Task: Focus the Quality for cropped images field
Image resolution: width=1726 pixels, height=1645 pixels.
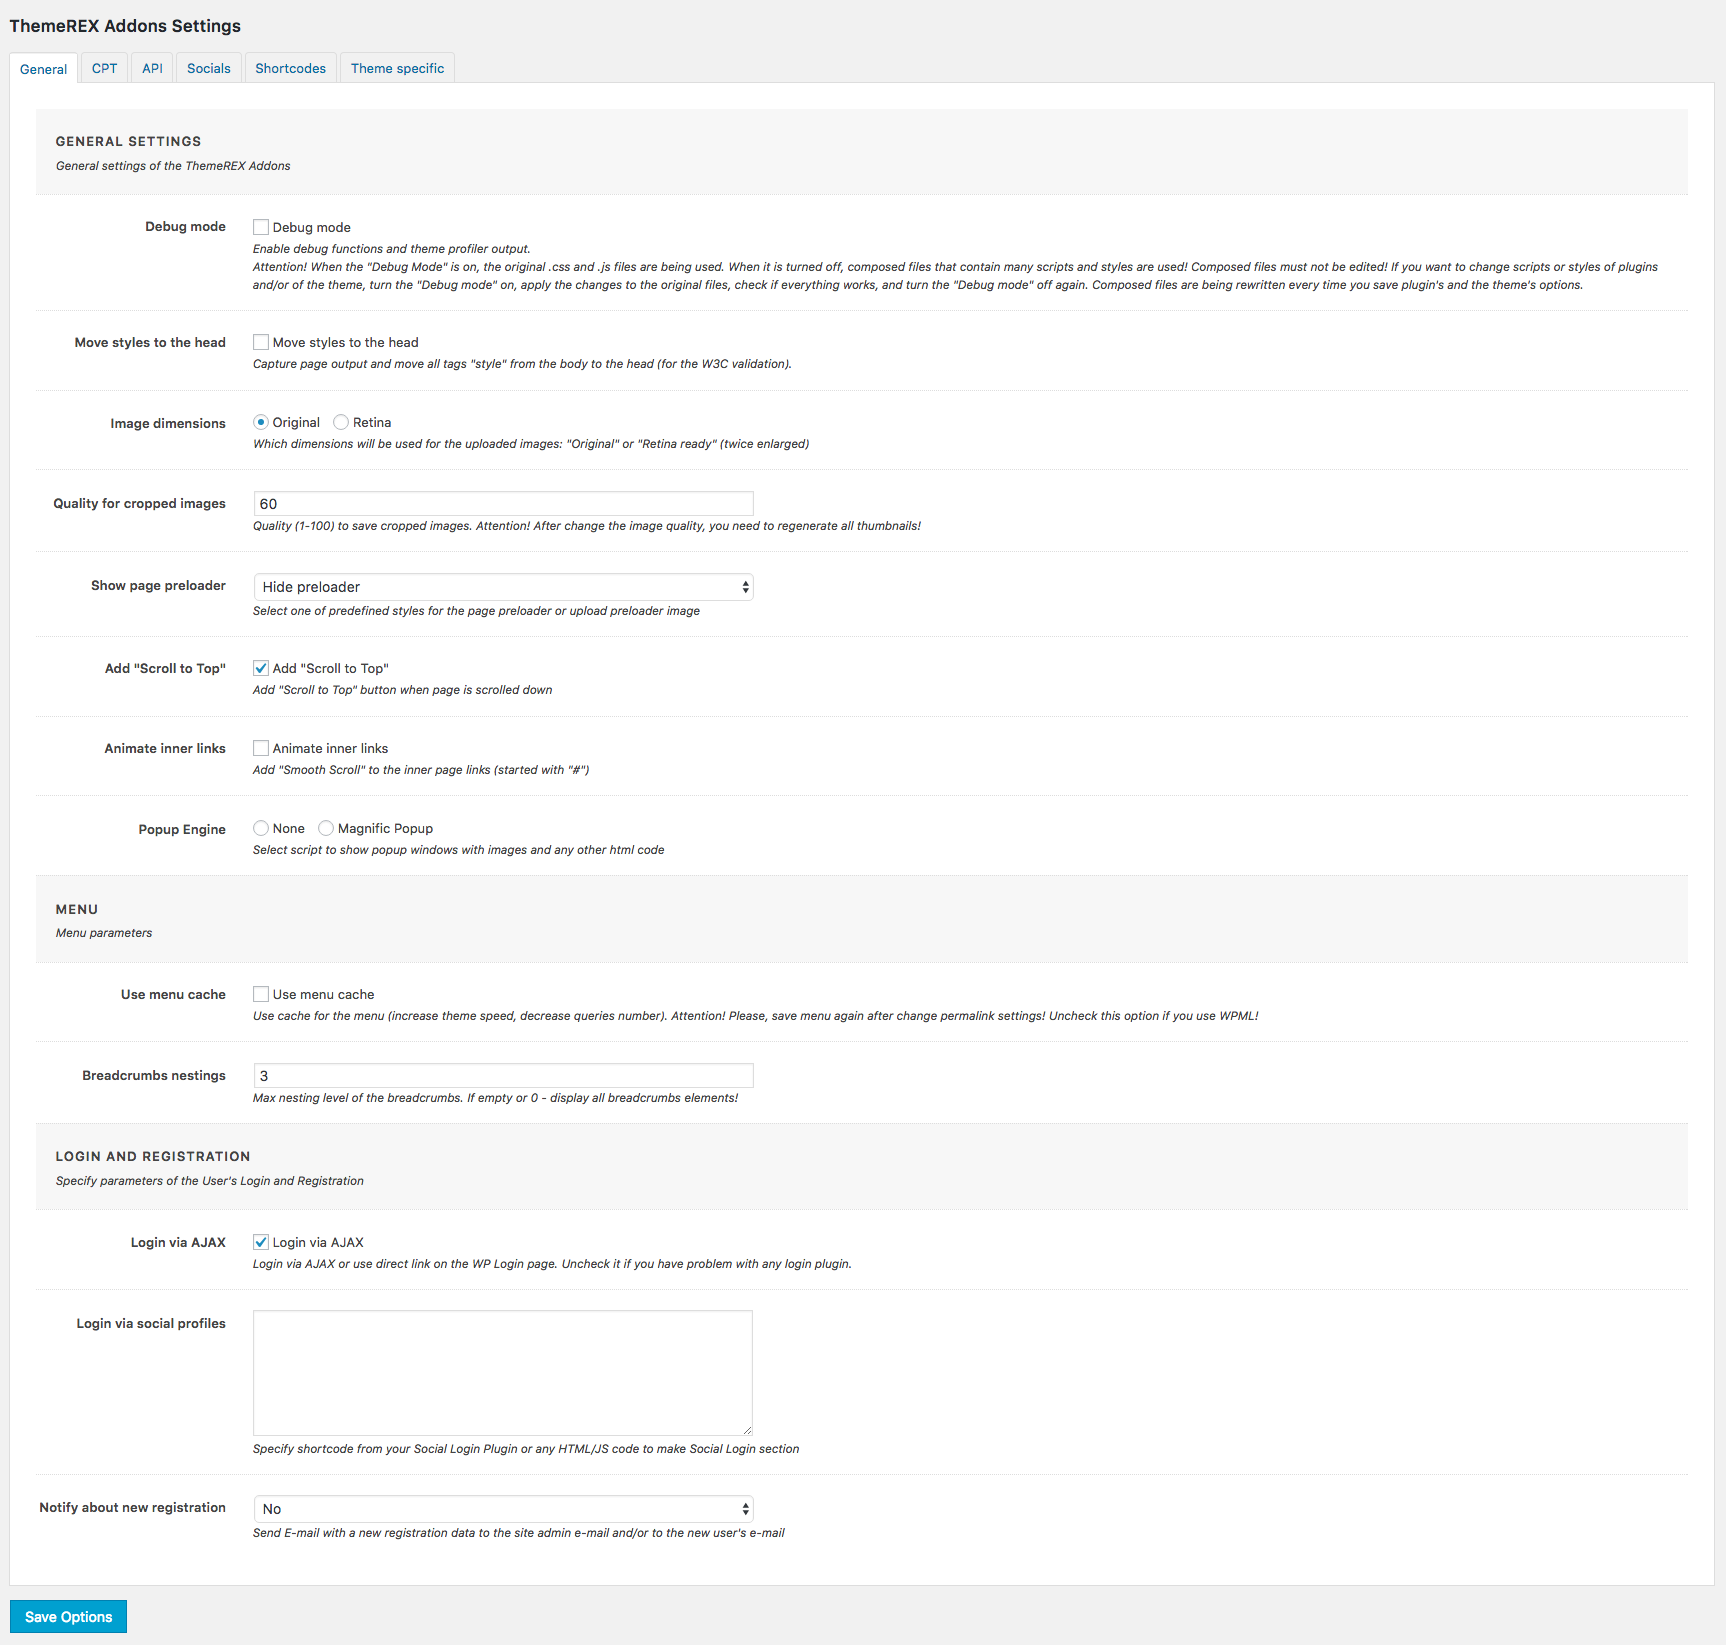Action: tap(503, 504)
